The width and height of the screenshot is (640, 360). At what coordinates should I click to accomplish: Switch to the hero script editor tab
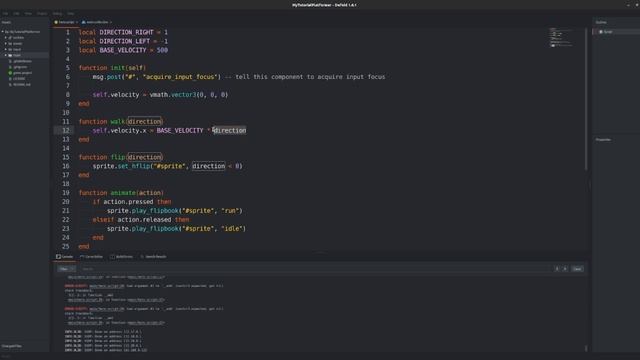point(66,22)
